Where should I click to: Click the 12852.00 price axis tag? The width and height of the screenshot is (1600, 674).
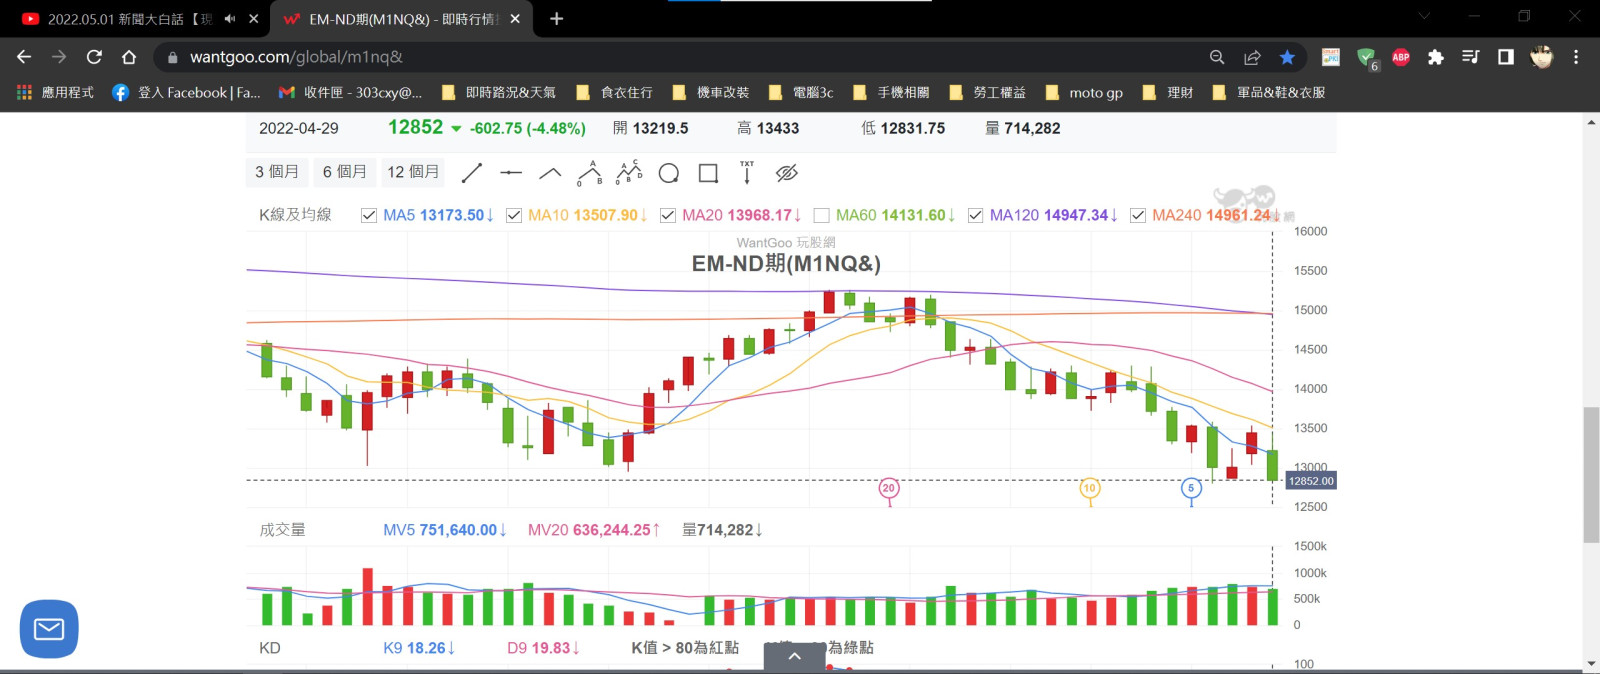point(1311,481)
